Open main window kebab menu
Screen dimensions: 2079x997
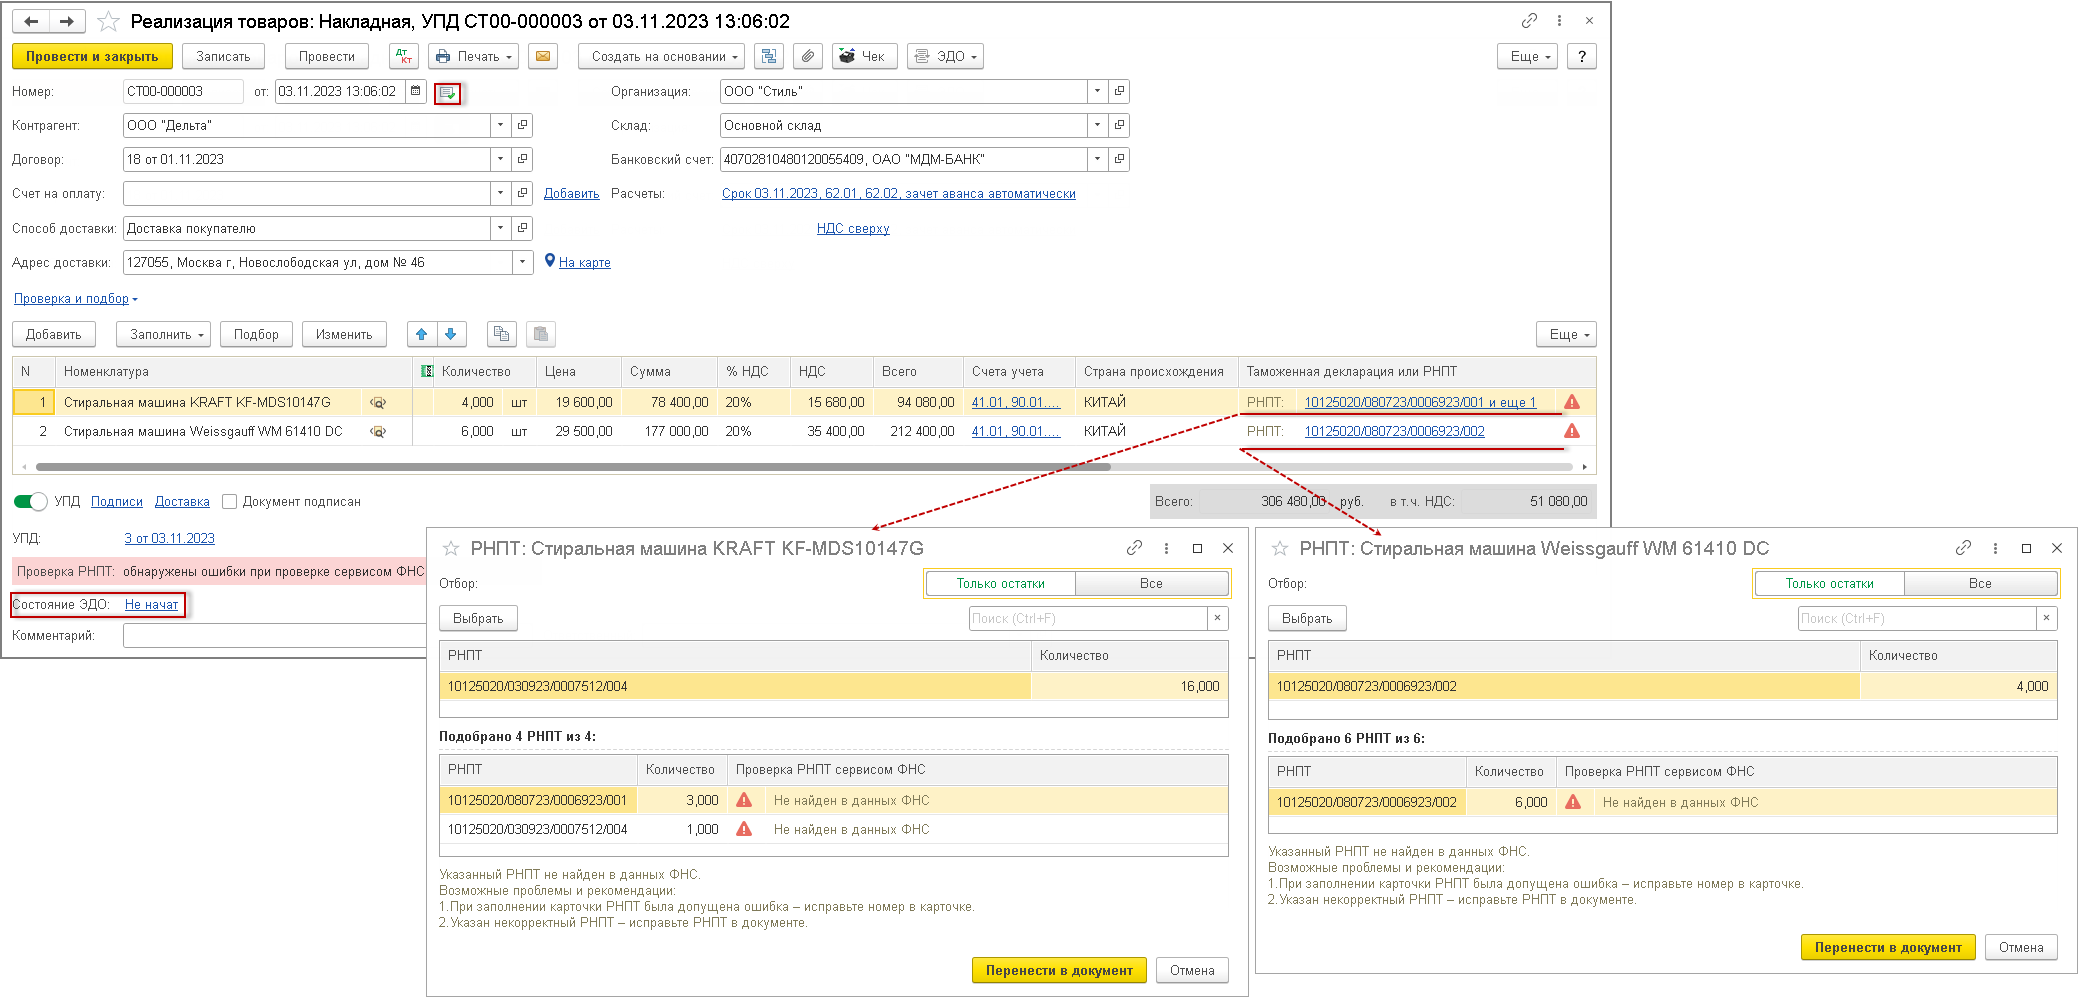pos(1559,20)
